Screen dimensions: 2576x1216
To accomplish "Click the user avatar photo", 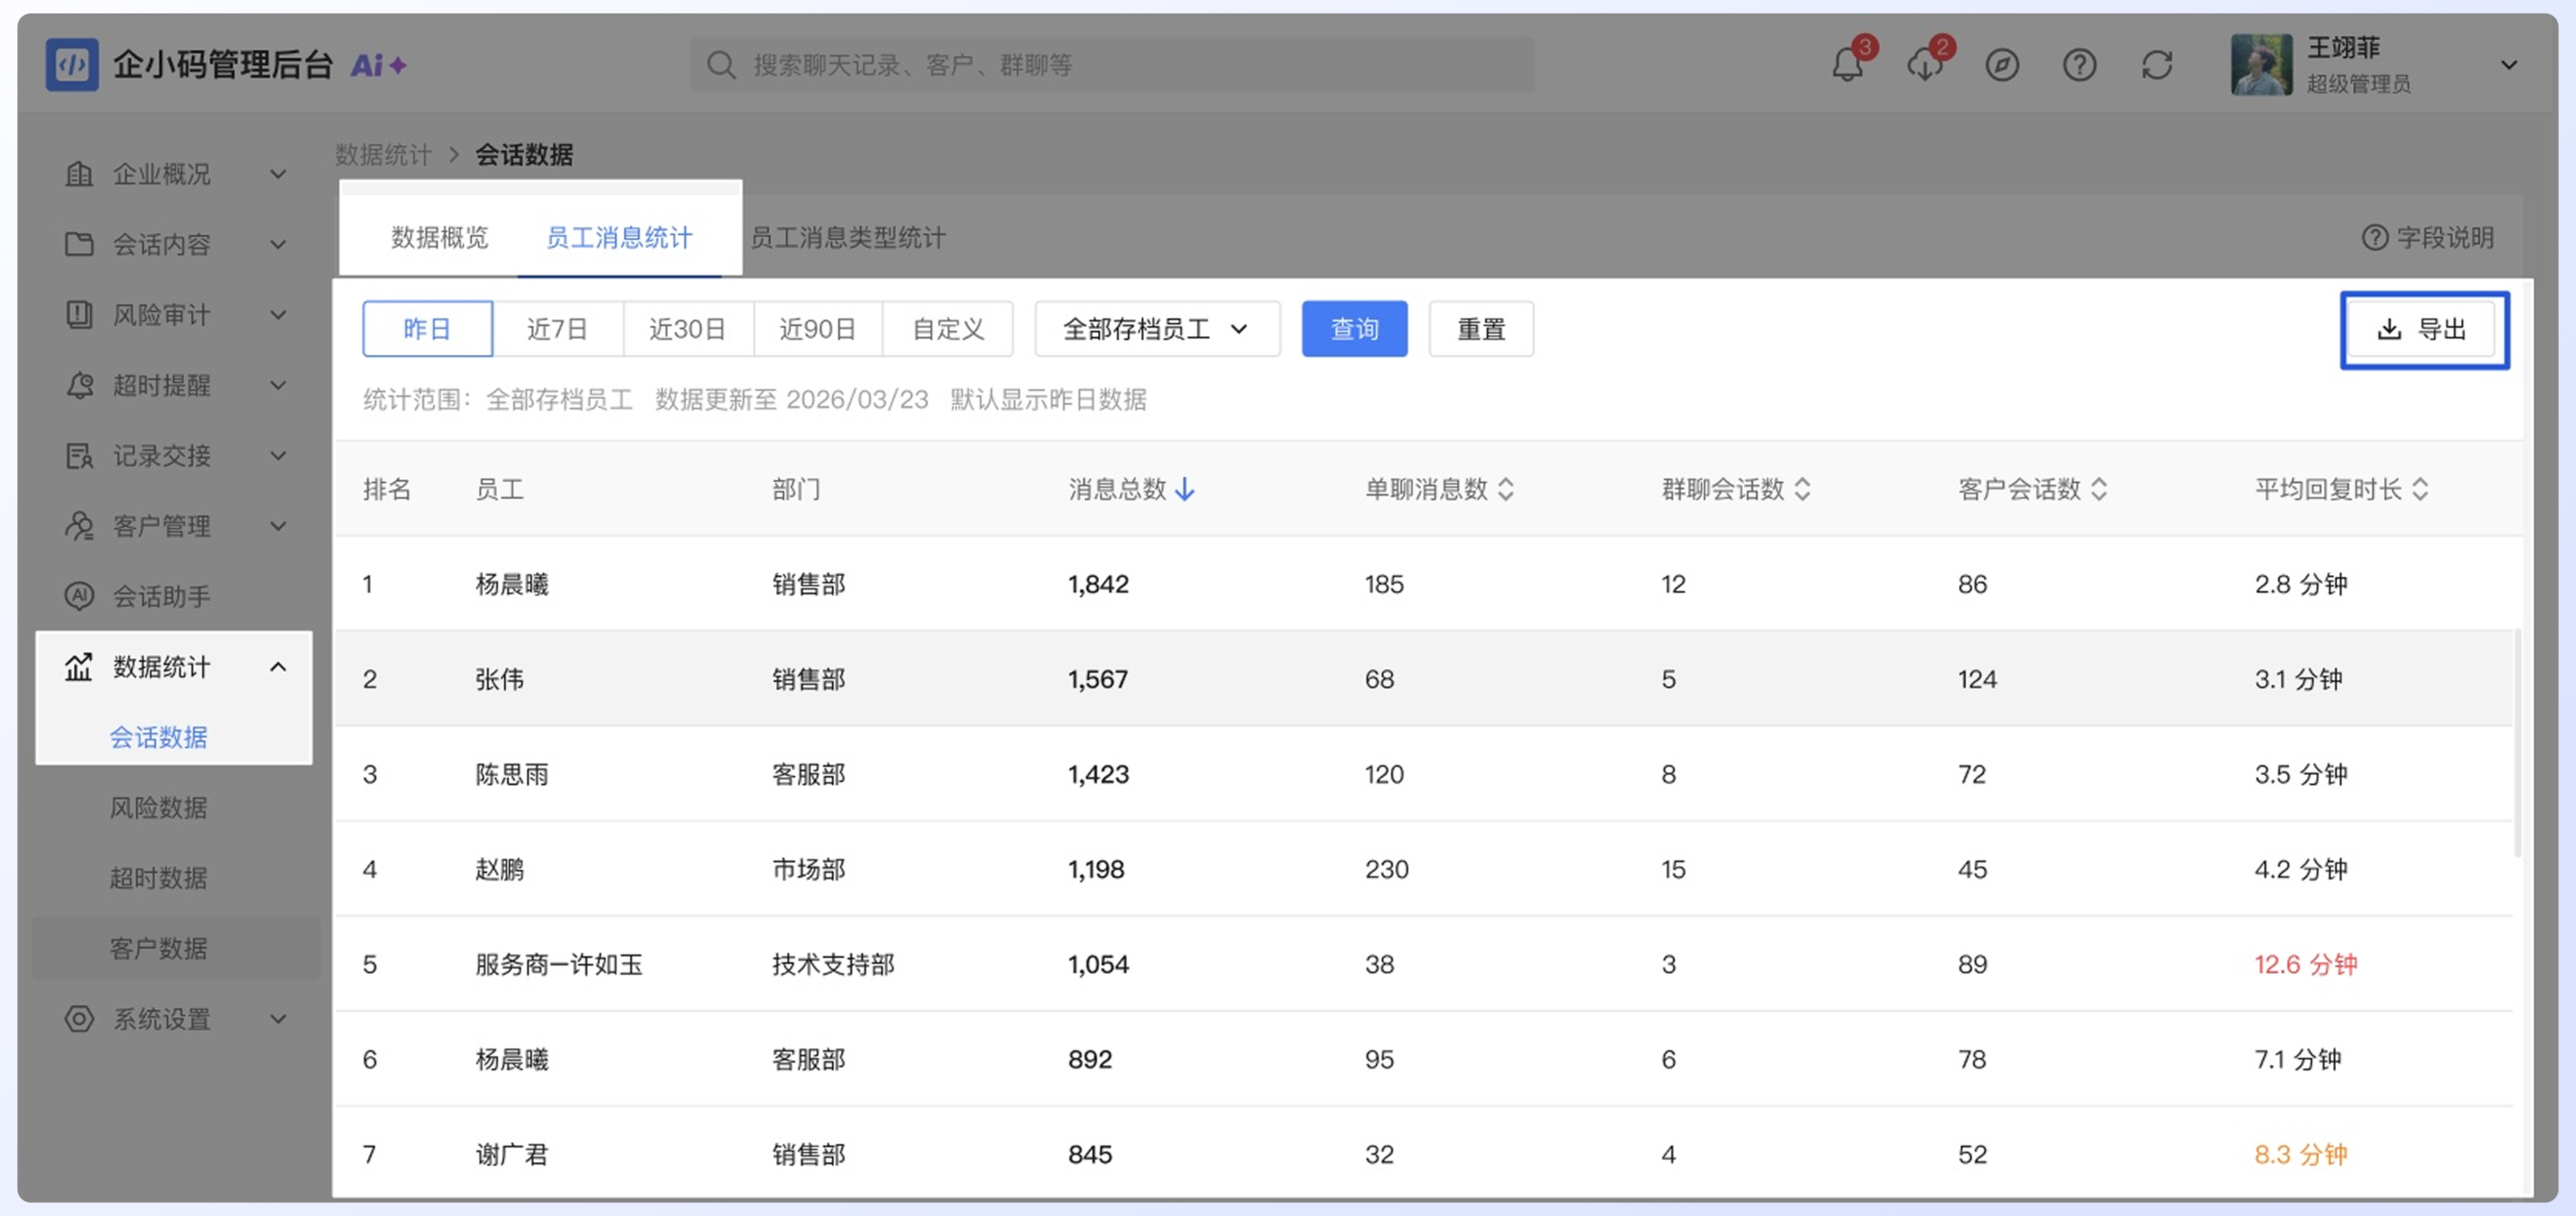I will pyautogui.click(x=2261, y=65).
